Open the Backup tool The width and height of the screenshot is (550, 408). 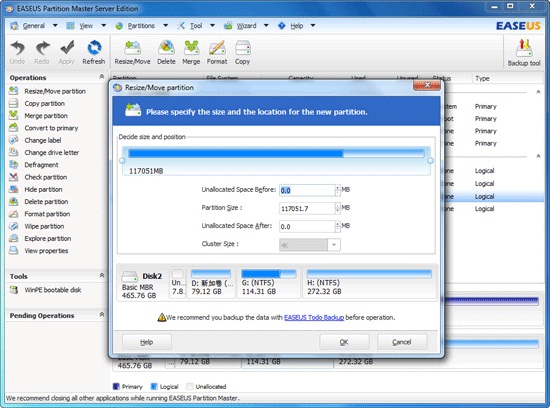click(524, 53)
